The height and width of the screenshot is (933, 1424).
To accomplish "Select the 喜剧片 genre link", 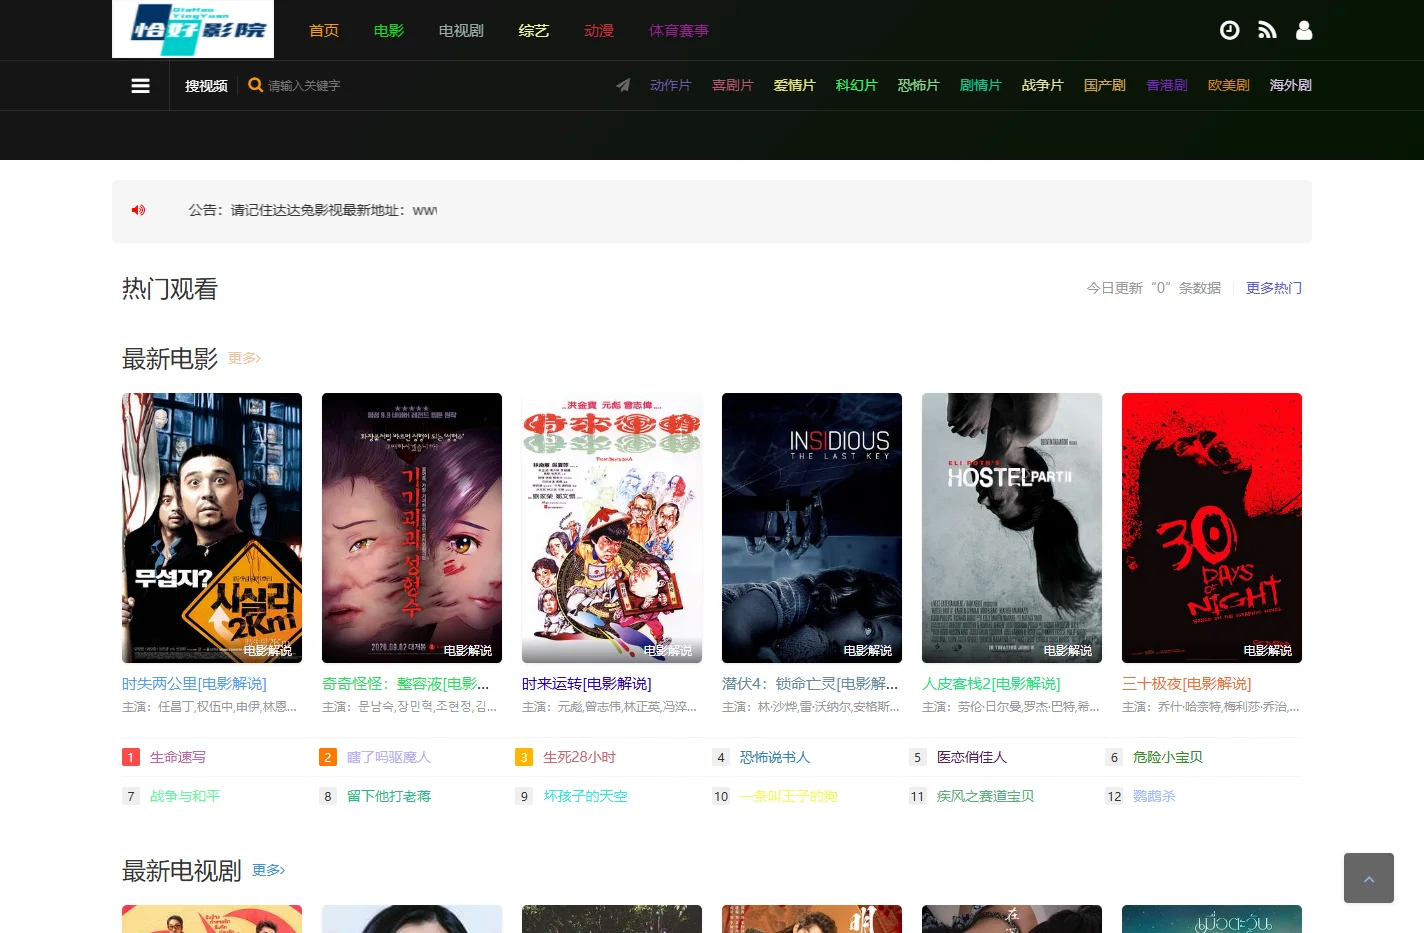I will (733, 85).
